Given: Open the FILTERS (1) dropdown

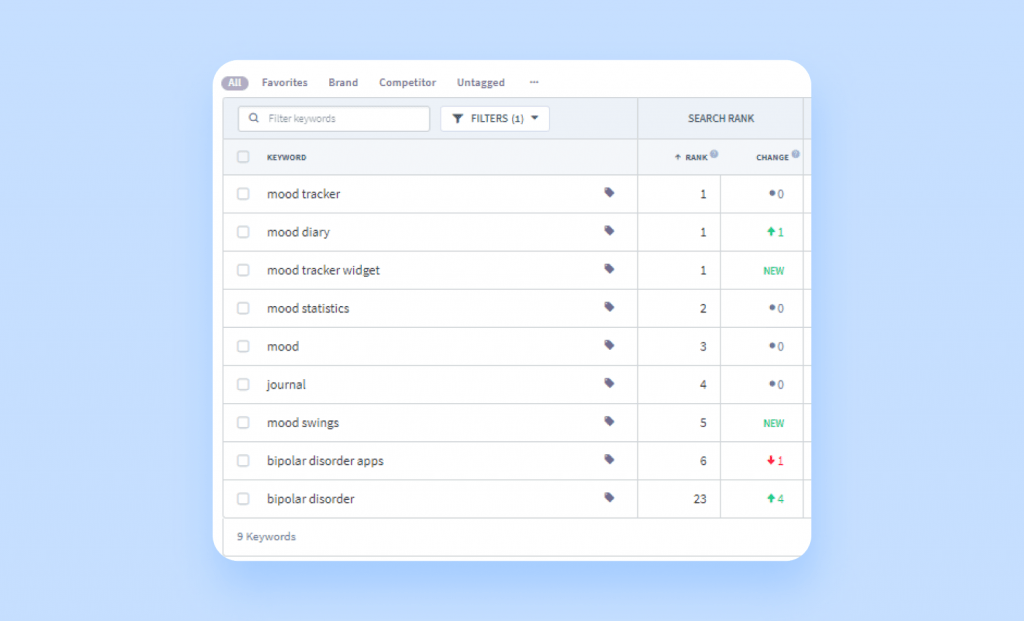Looking at the screenshot, I should [495, 118].
